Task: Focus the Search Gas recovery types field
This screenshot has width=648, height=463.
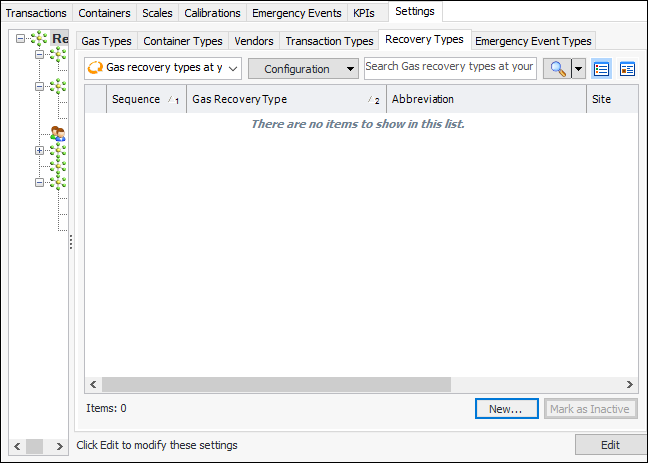Action: point(450,67)
